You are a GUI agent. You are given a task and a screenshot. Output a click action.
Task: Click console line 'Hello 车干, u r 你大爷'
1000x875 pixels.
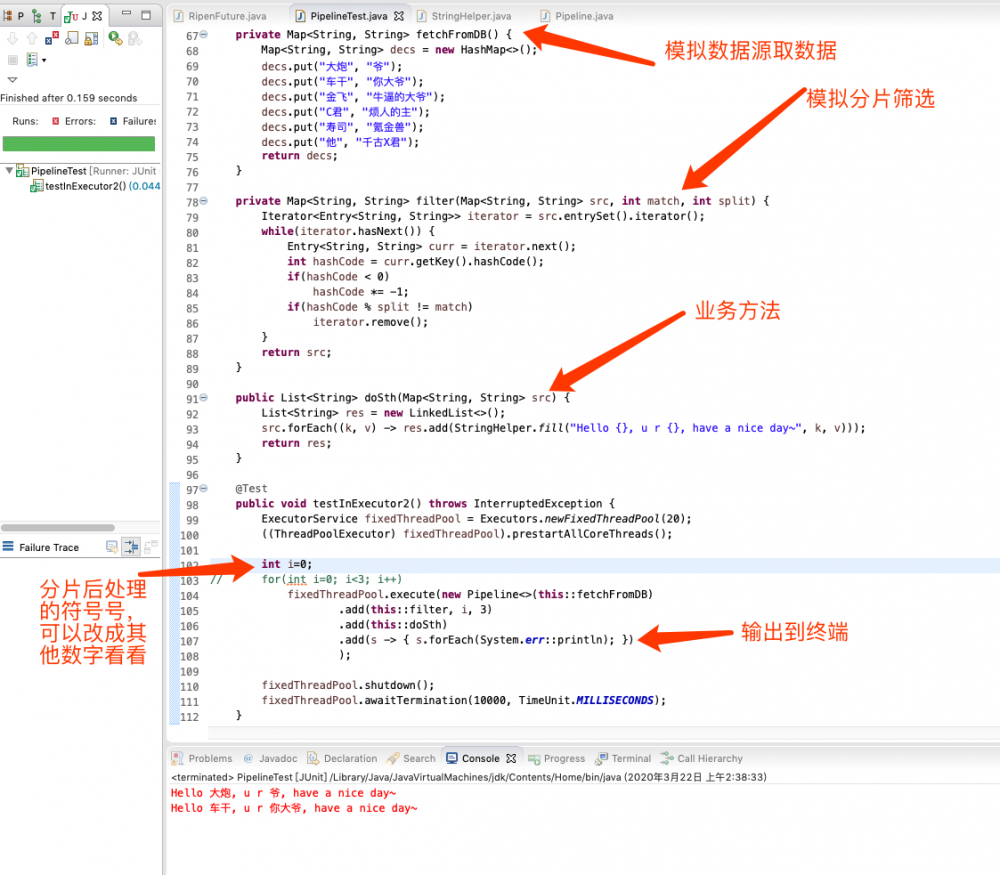(294, 808)
